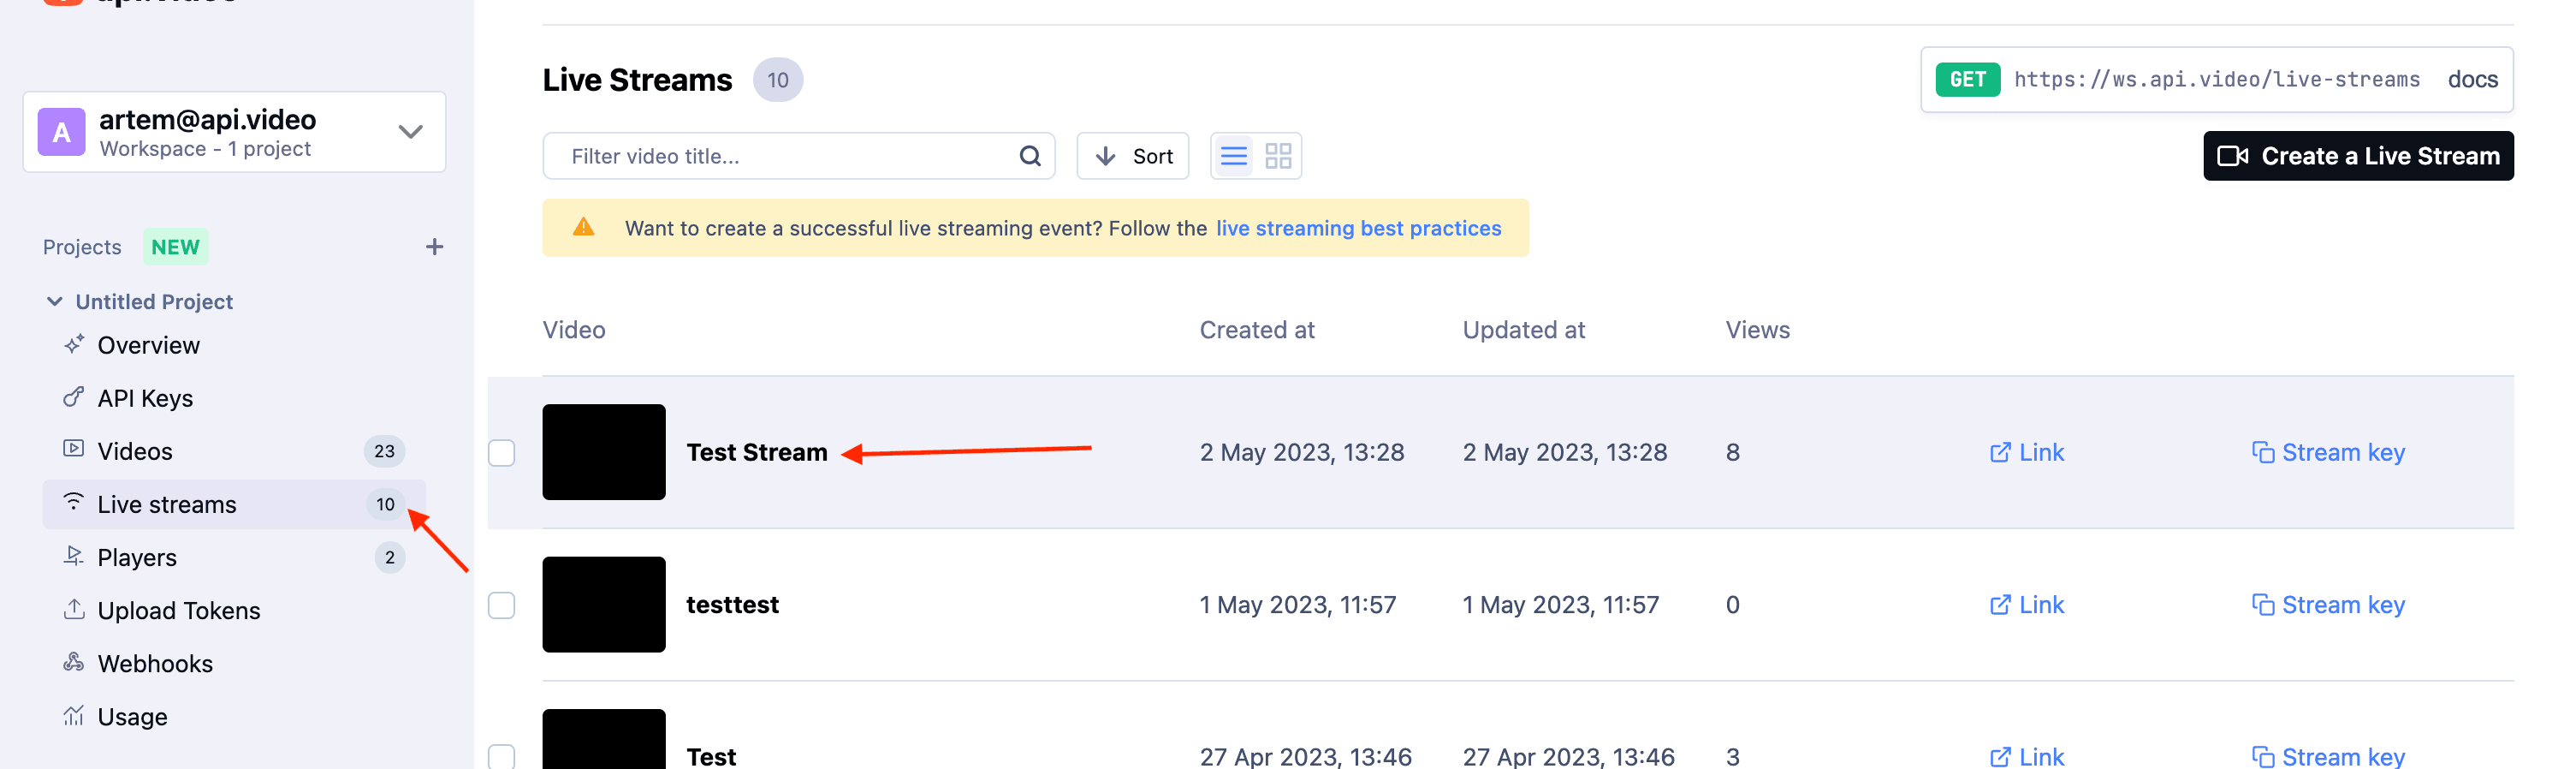2576x769 pixels.
Task: Open the Sort dropdown
Action: (1133, 156)
